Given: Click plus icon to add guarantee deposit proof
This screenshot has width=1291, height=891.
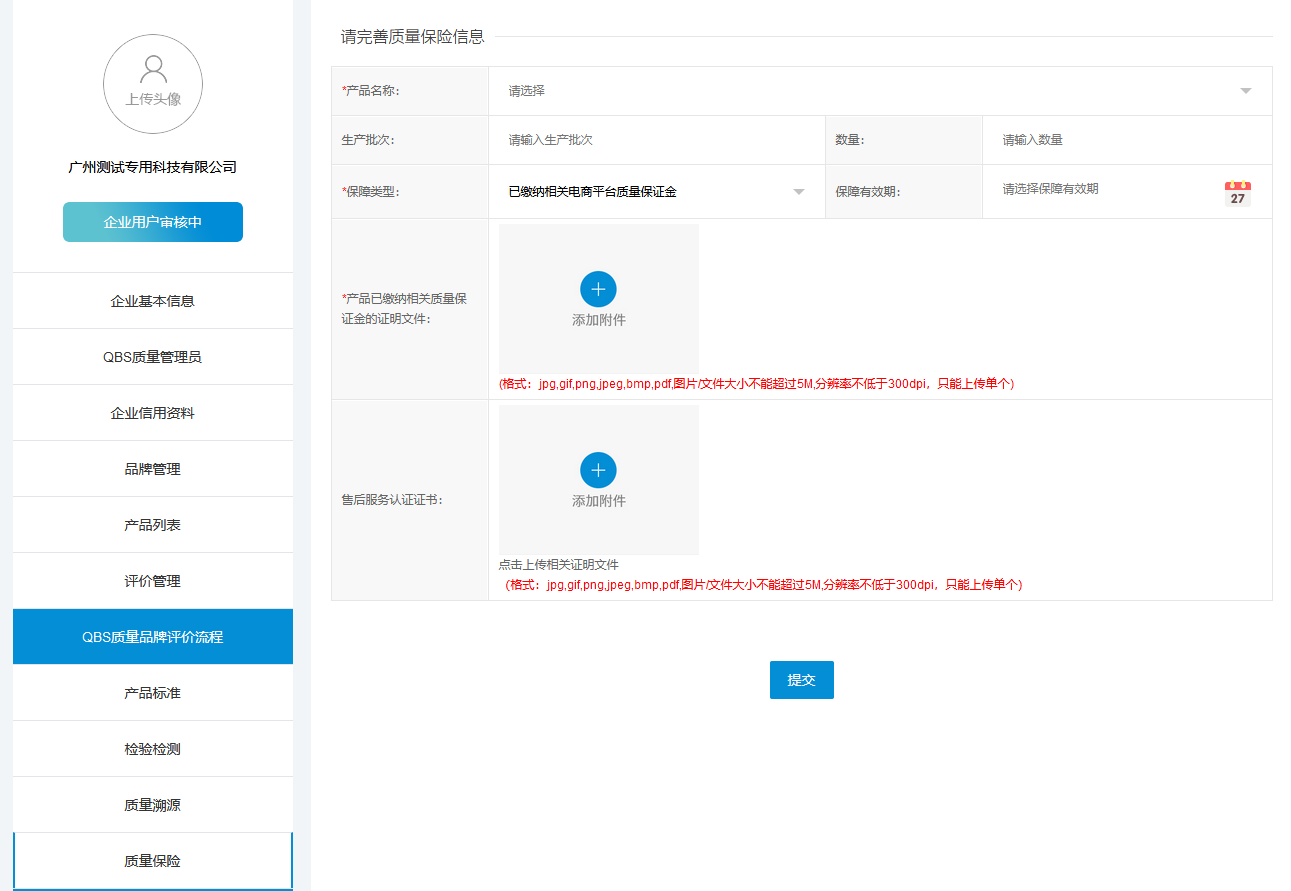Looking at the screenshot, I should point(598,289).
